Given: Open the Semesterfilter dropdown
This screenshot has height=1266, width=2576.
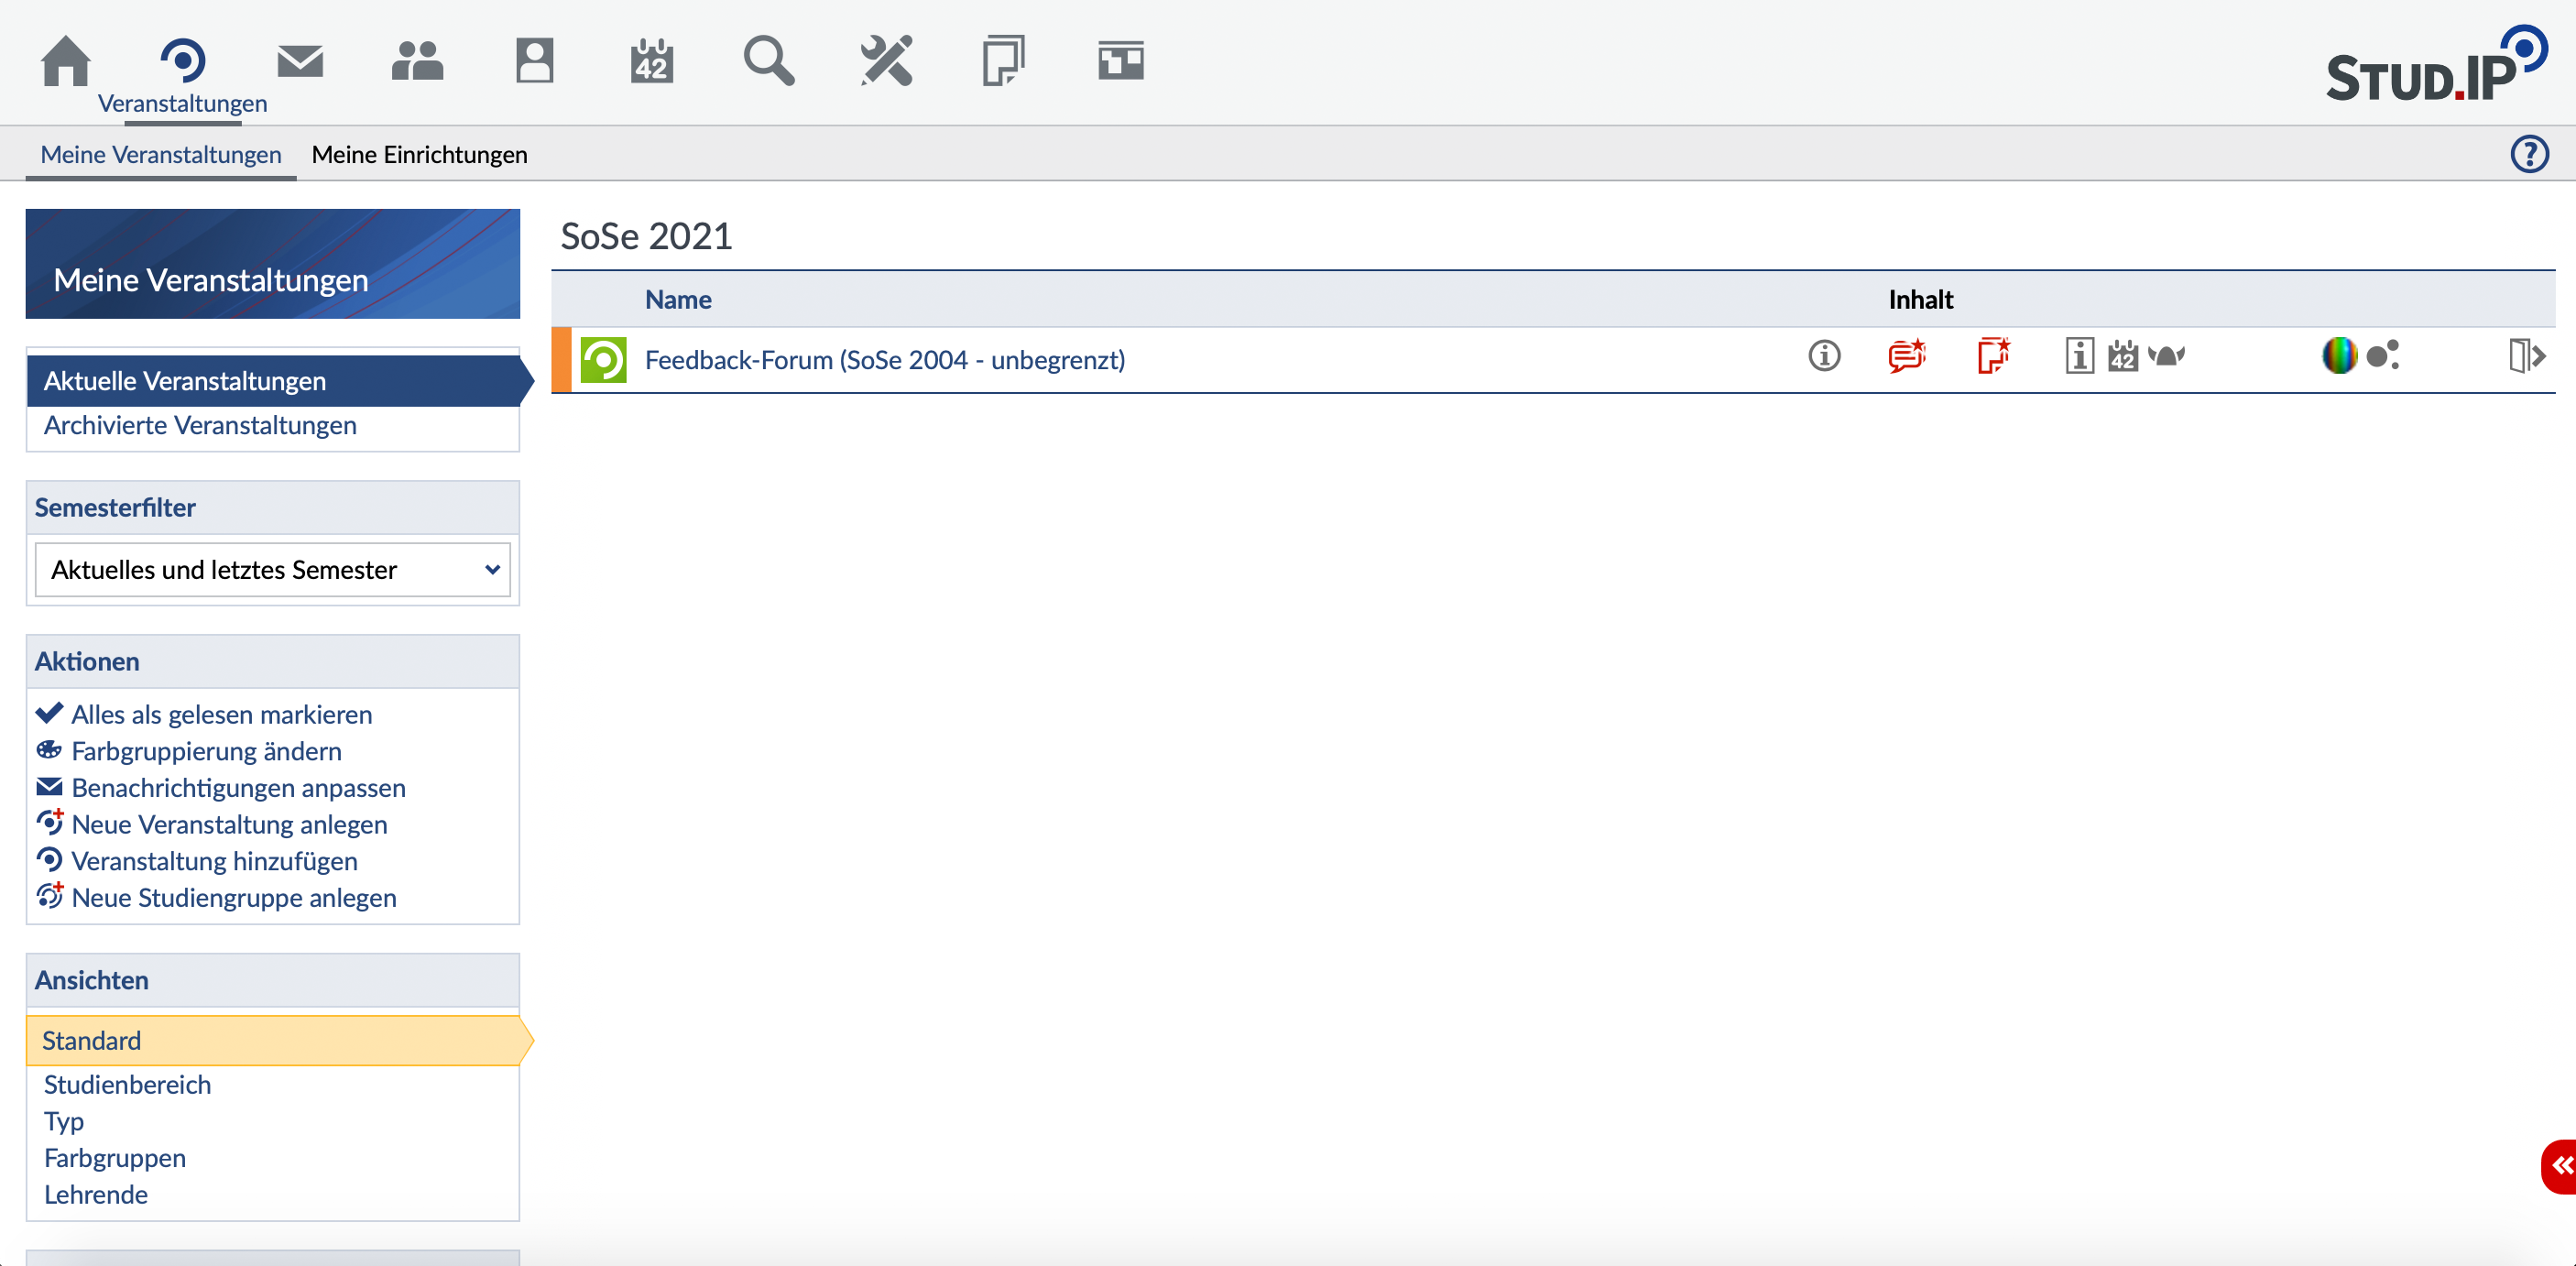Looking at the screenshot, I should point(272,570).
